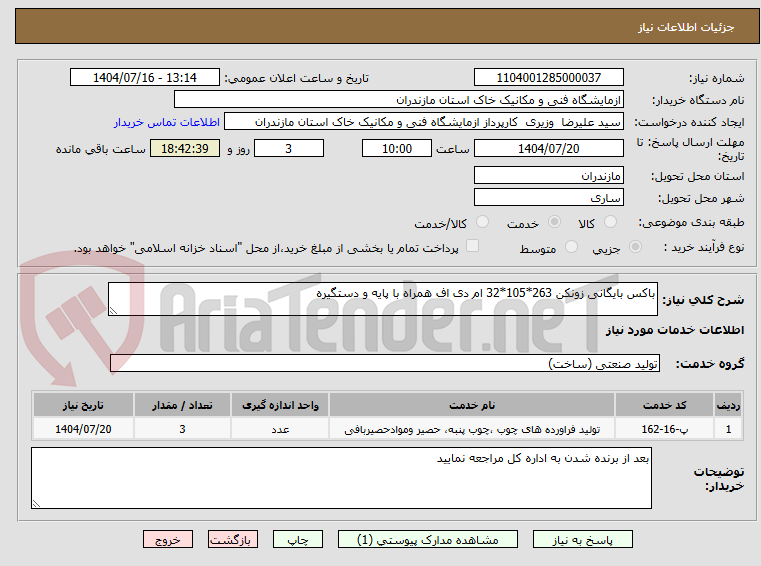
Task: Click the توضیحات خریدار text area
Action: 341,478
